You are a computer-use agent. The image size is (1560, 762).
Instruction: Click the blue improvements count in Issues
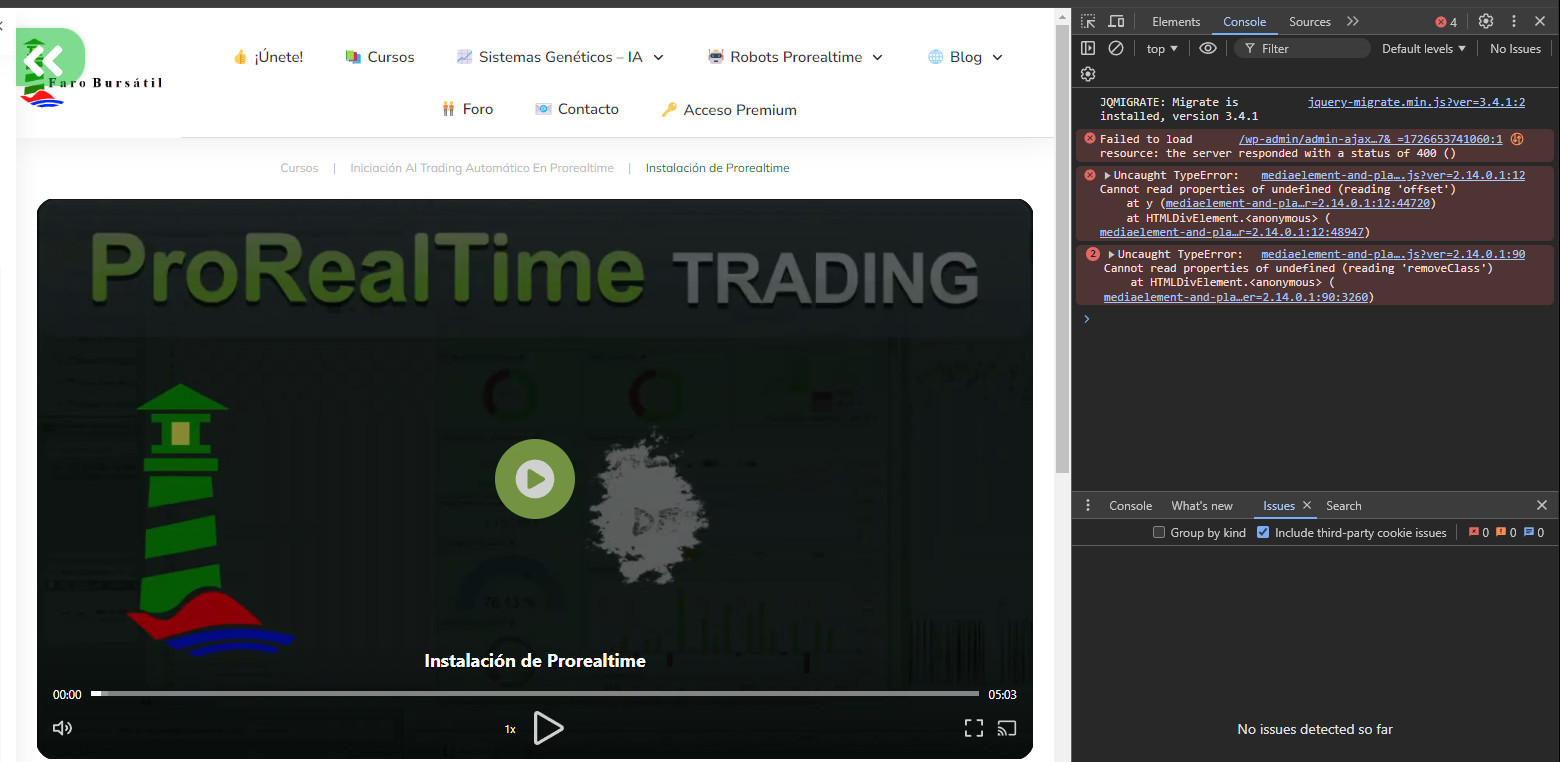(x=1533, y=532)
